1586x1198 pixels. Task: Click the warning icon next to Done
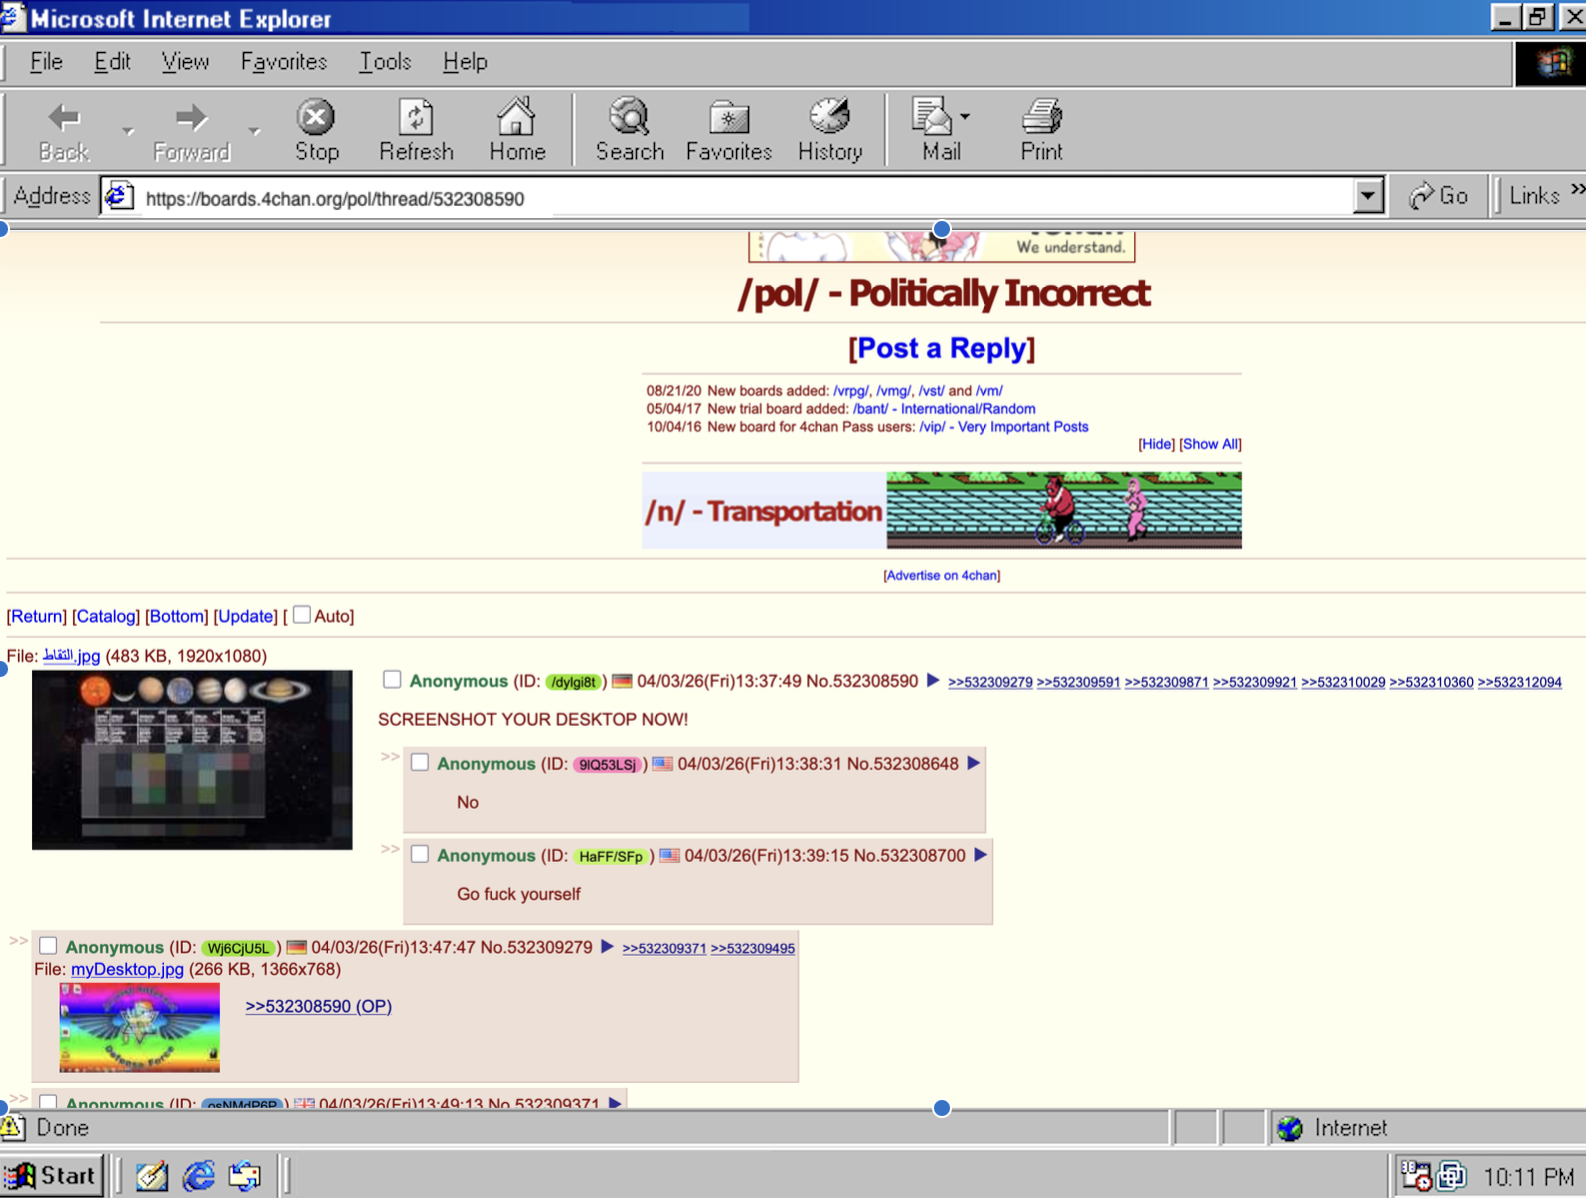click(x=13, y=1128)
